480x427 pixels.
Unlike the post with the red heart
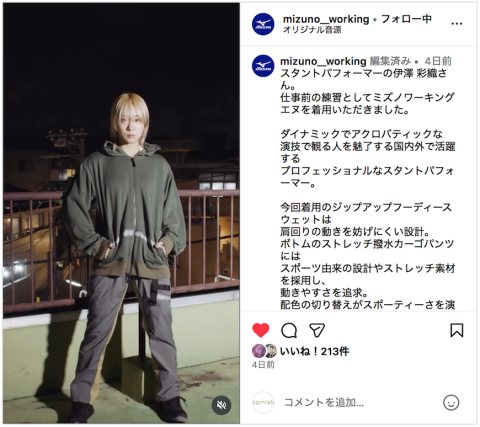261,330
